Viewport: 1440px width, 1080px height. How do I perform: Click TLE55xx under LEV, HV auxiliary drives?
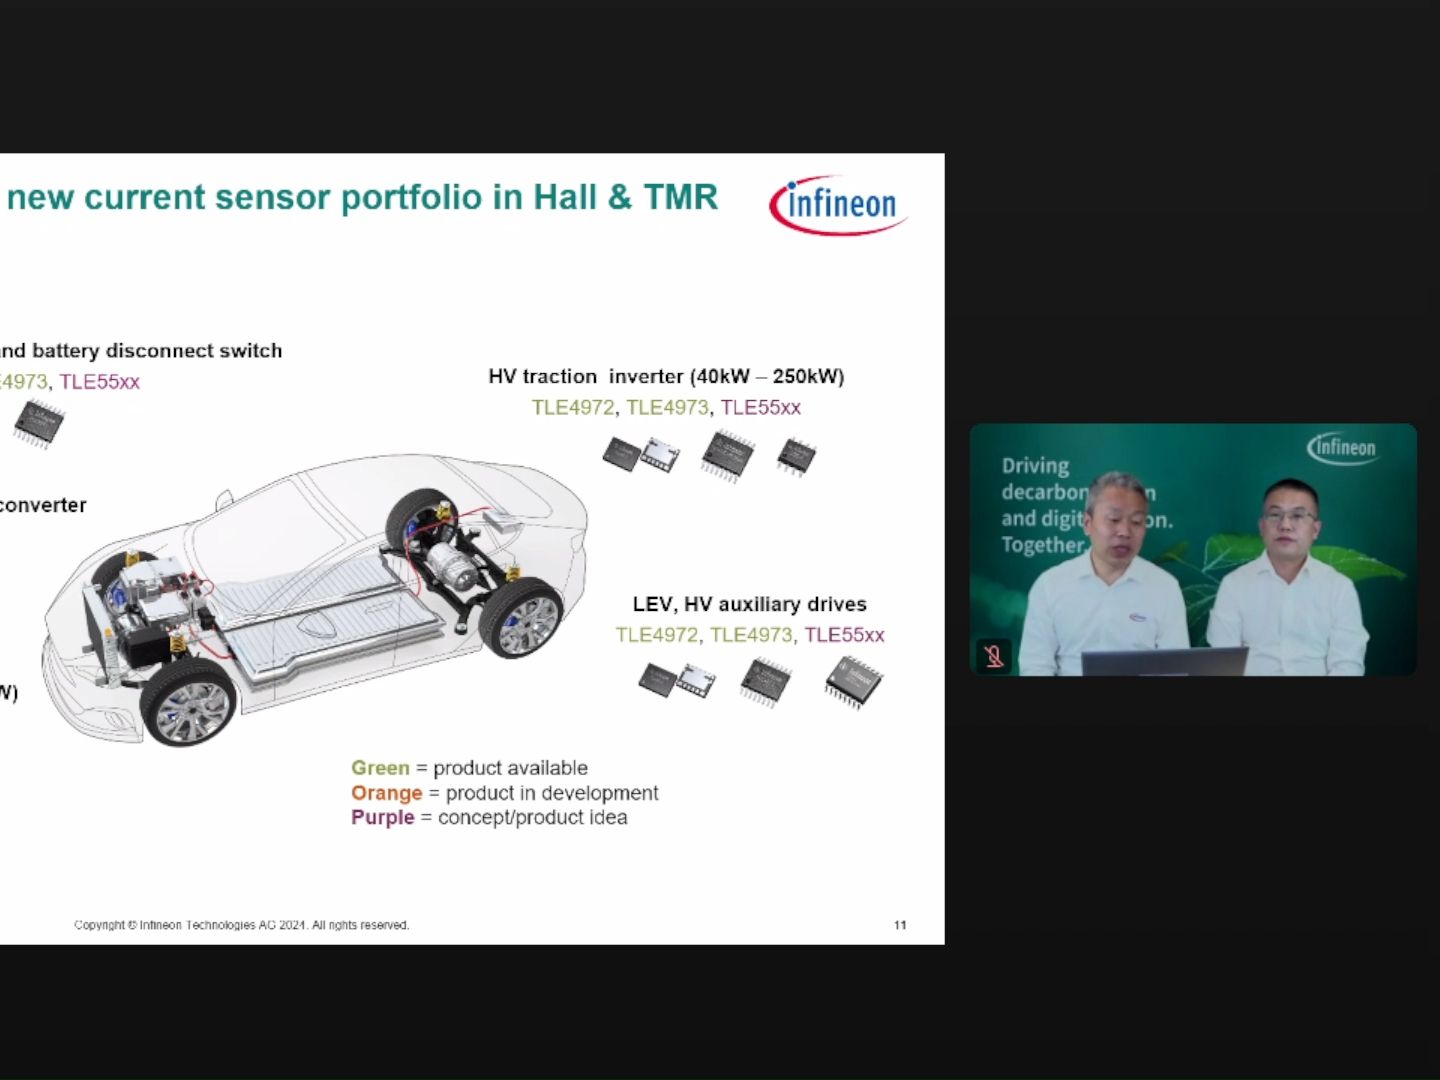pyautogui.click(x=845, y=635)
